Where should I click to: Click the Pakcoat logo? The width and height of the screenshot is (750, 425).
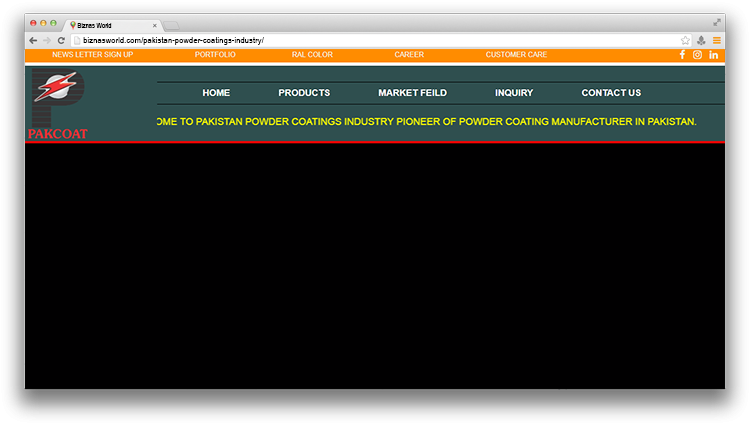tap(58, 104)
